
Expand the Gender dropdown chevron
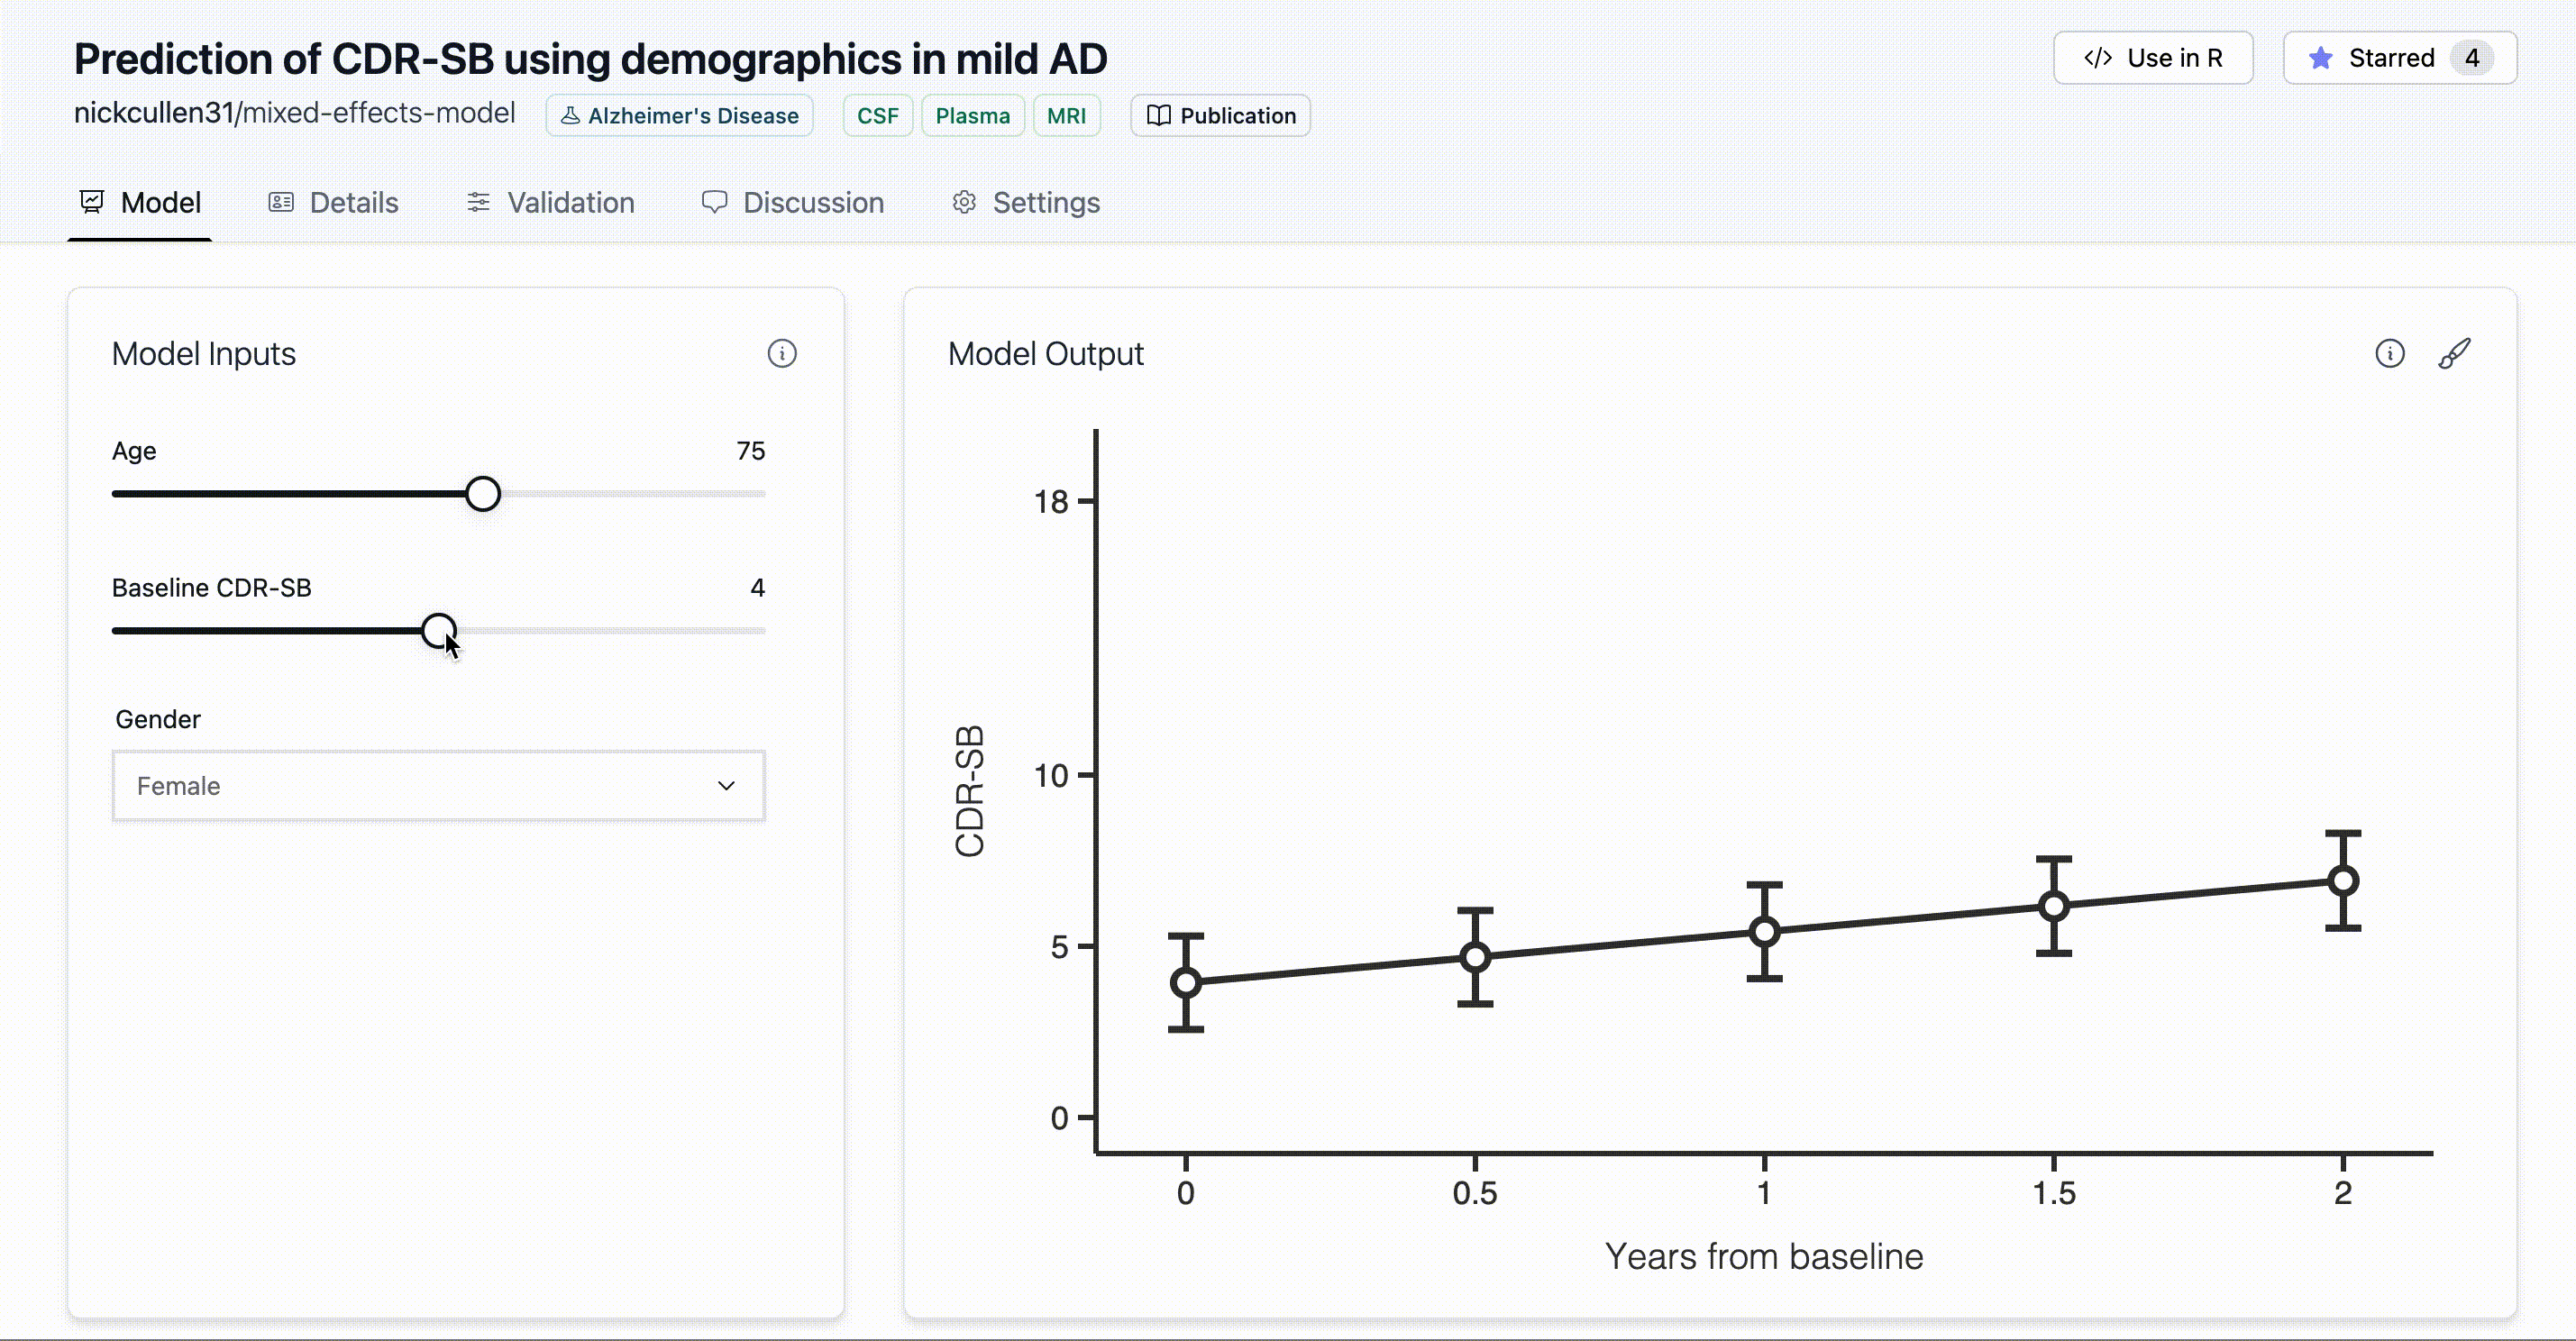[727, 786]
